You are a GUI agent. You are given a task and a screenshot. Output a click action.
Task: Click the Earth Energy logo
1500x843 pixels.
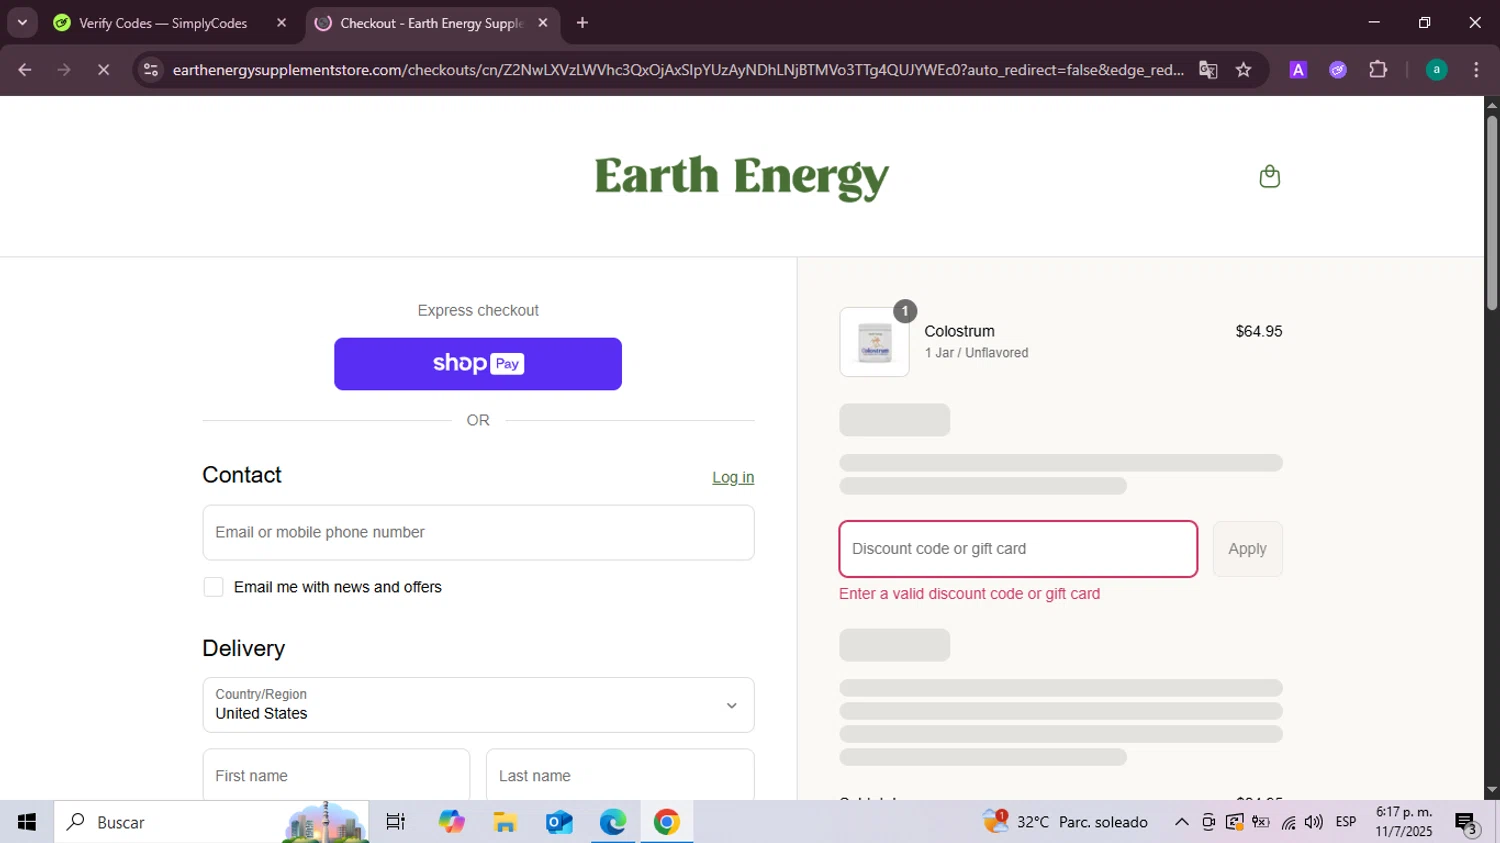coord(741,177)
